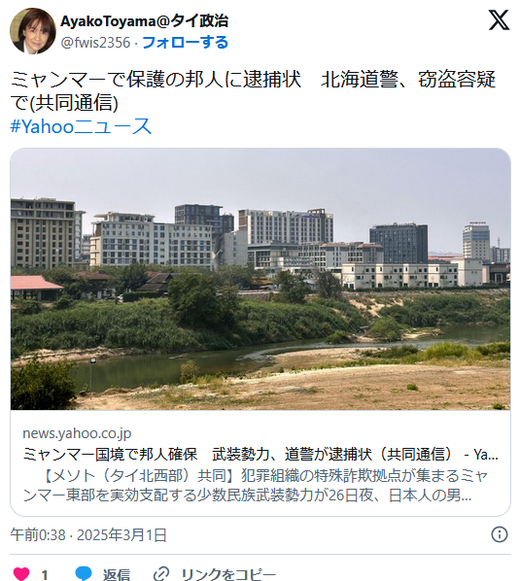Click the リンクをコピー copy link text
Image resolution: width=520 pixels, height=581 pixels.
click(x=228, y=574)
